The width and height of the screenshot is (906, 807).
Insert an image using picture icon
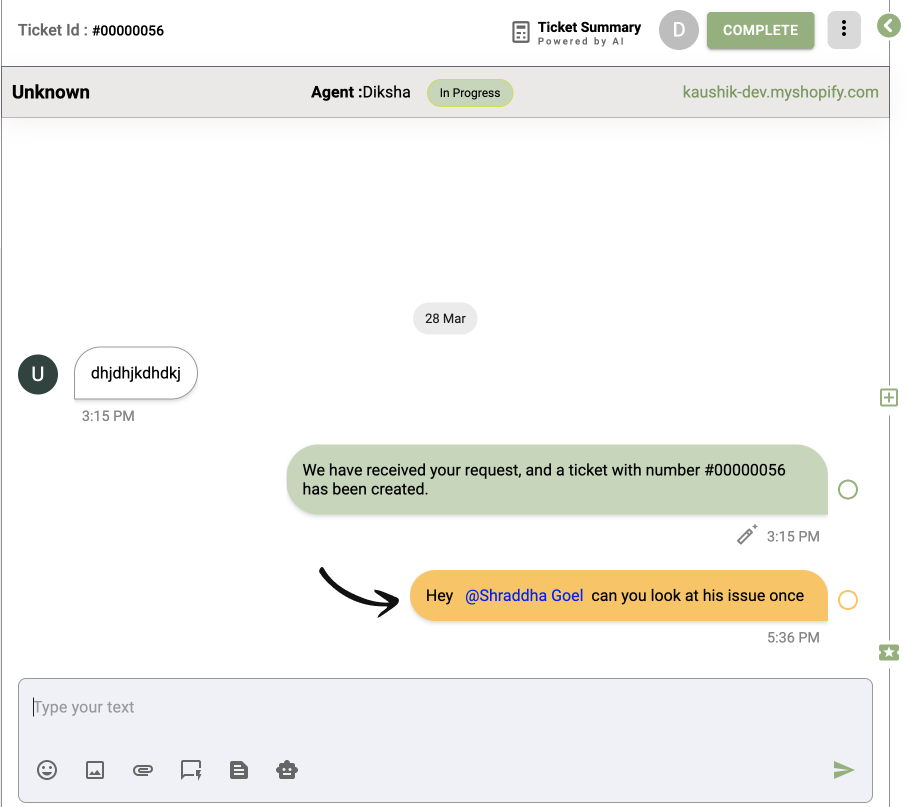point(95,770)
